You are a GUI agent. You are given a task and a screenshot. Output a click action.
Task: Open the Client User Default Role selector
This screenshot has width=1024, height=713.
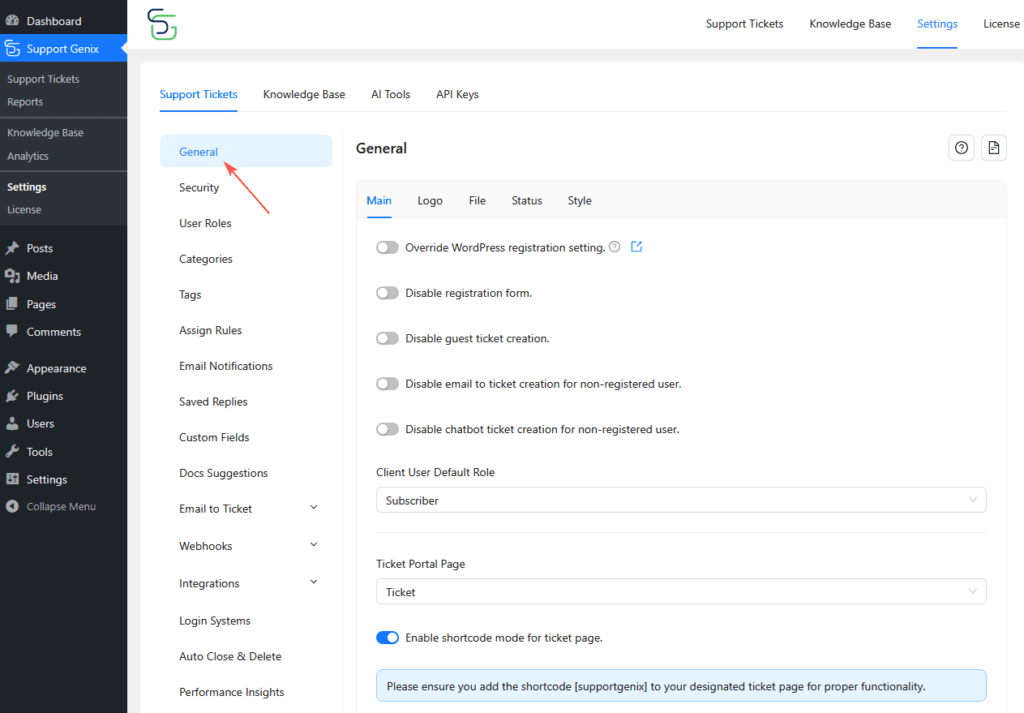tap(680, 499)
